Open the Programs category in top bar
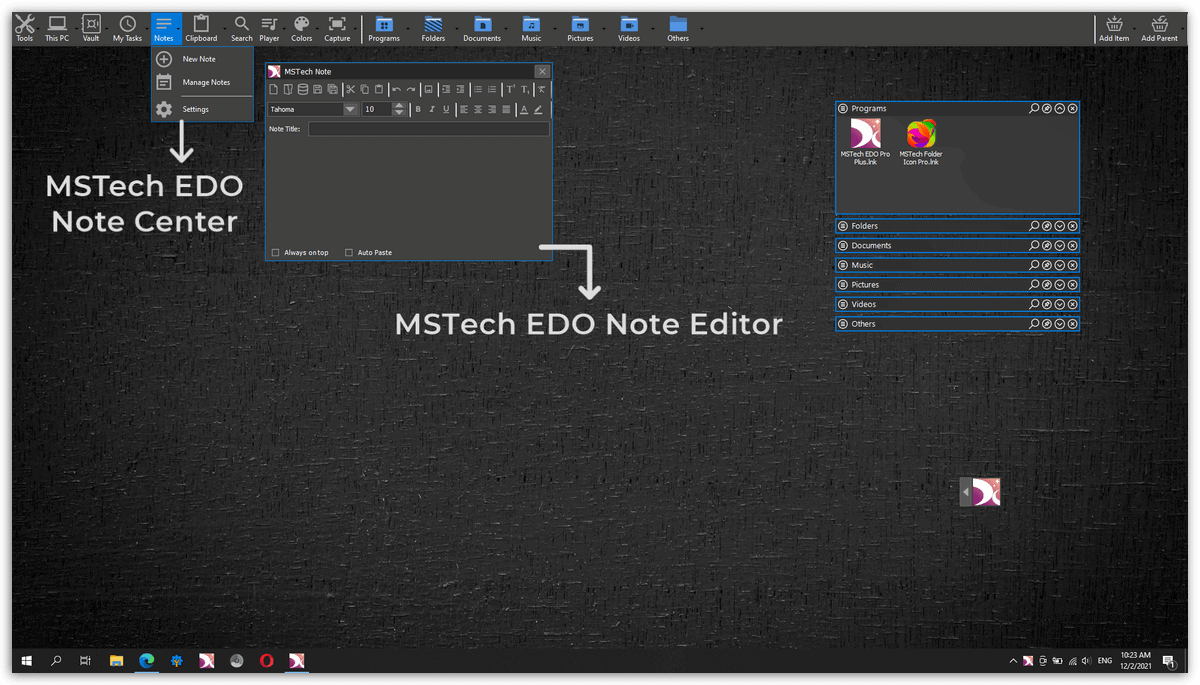Screen dimensions: 1200x685 coord(384,28)
